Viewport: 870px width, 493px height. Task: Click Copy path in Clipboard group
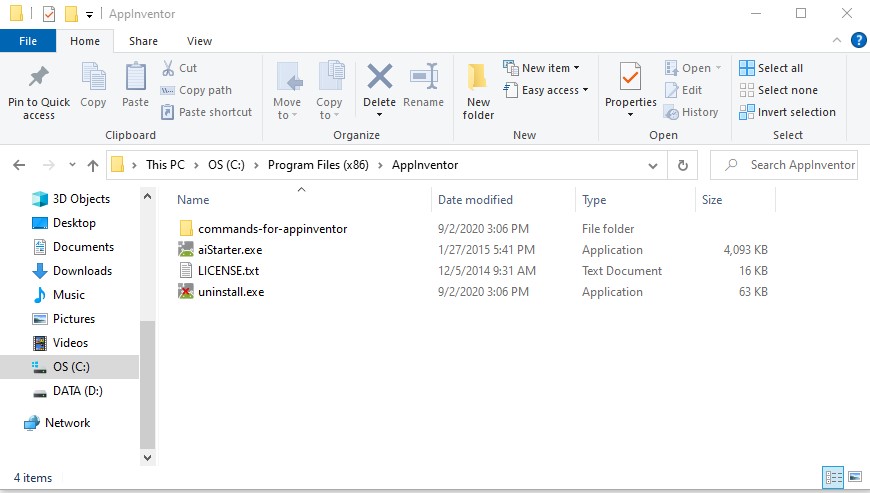[x=196, y=90]
